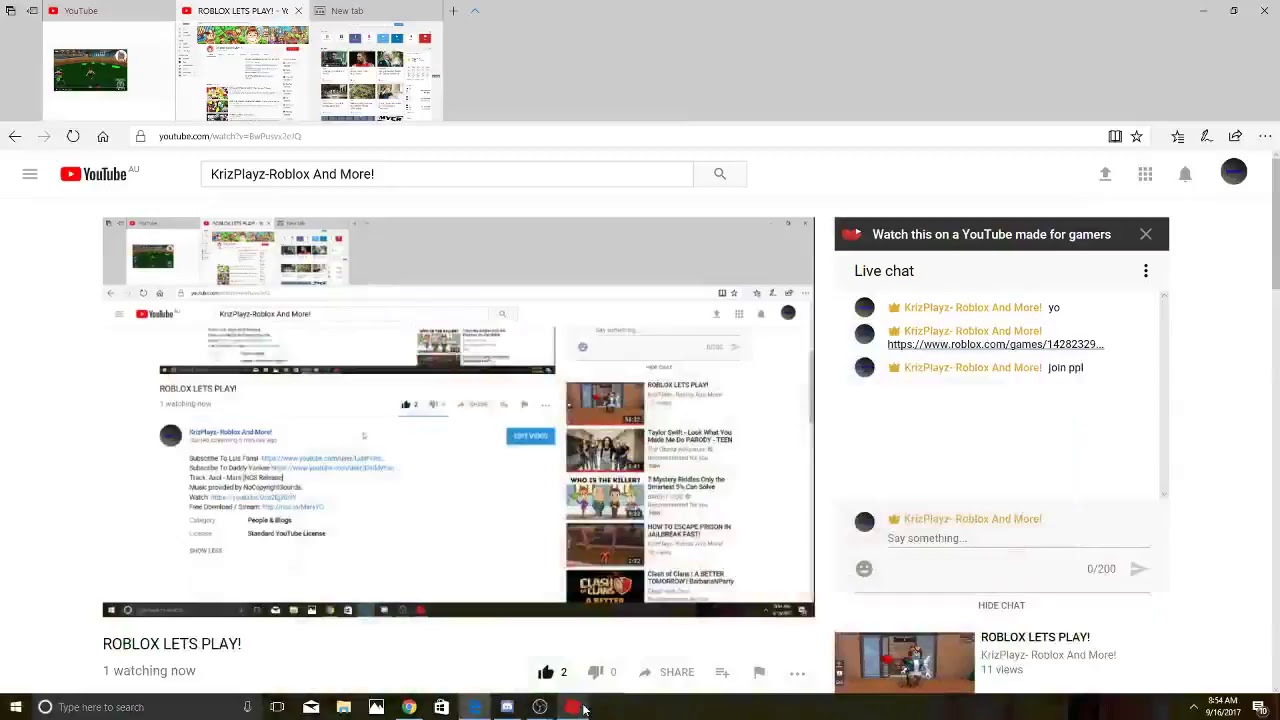The width and height of the screenshot is (1280, 720).
Task: Open Edge Settings and more menu
Action: point(1265,136)
